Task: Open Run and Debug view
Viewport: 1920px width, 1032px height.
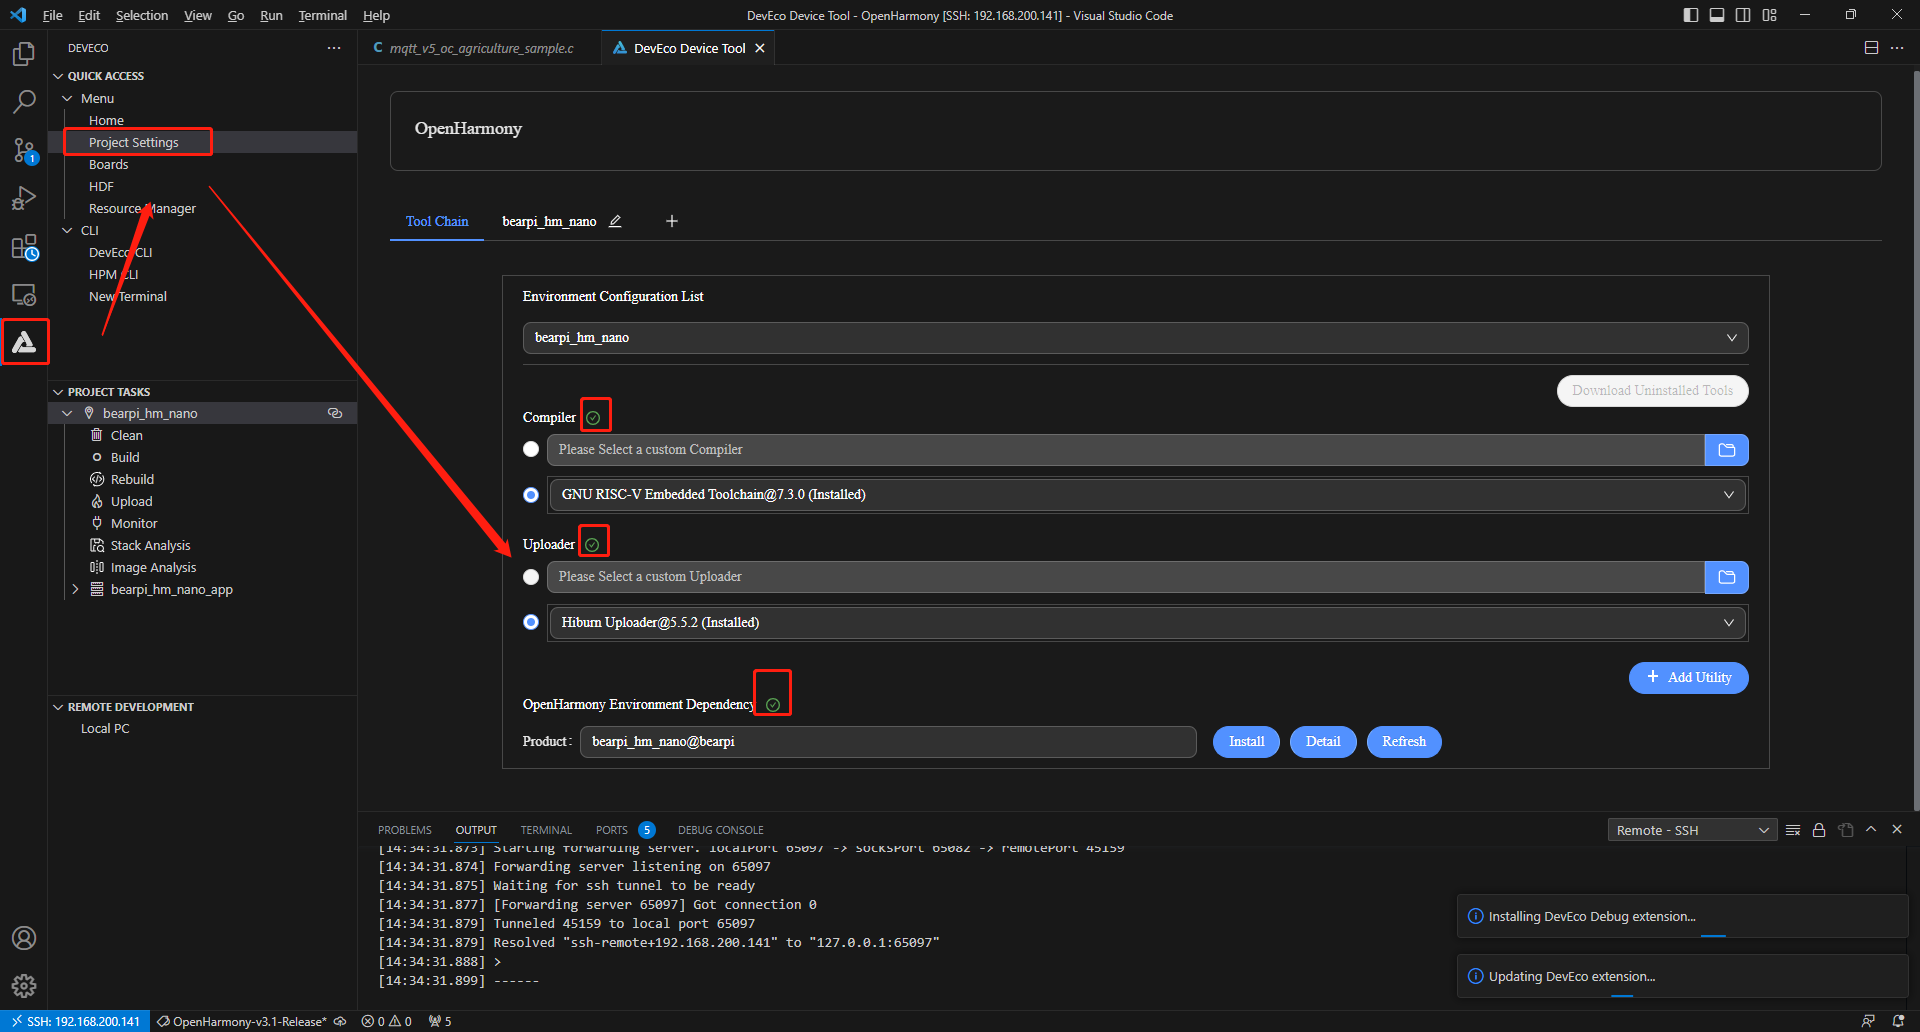Action: (24, 198)
